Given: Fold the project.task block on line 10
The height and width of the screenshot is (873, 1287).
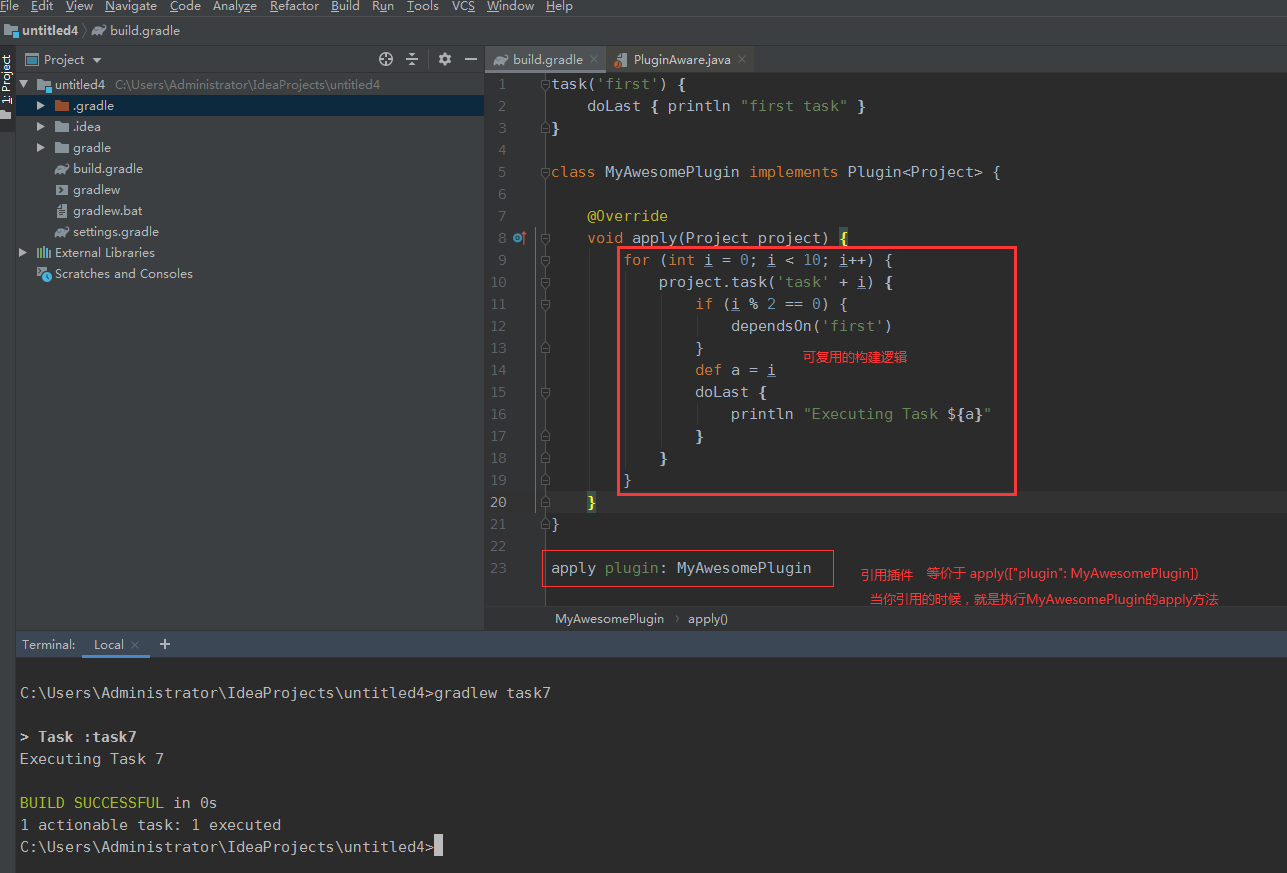Looking at the screenshot, I should pyautogui.click(x=545, y=282).
